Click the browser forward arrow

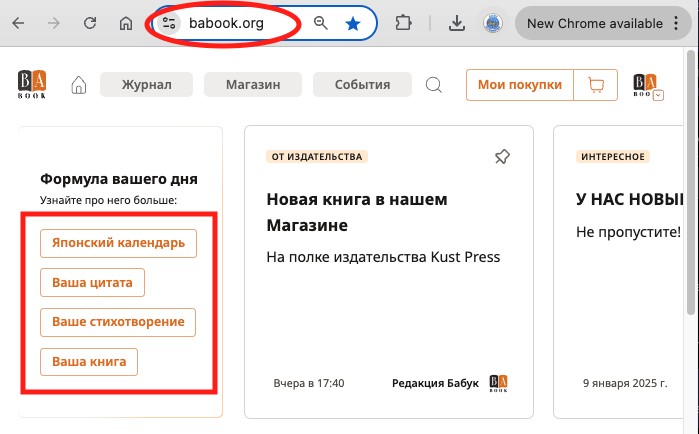tap(54, 23)
